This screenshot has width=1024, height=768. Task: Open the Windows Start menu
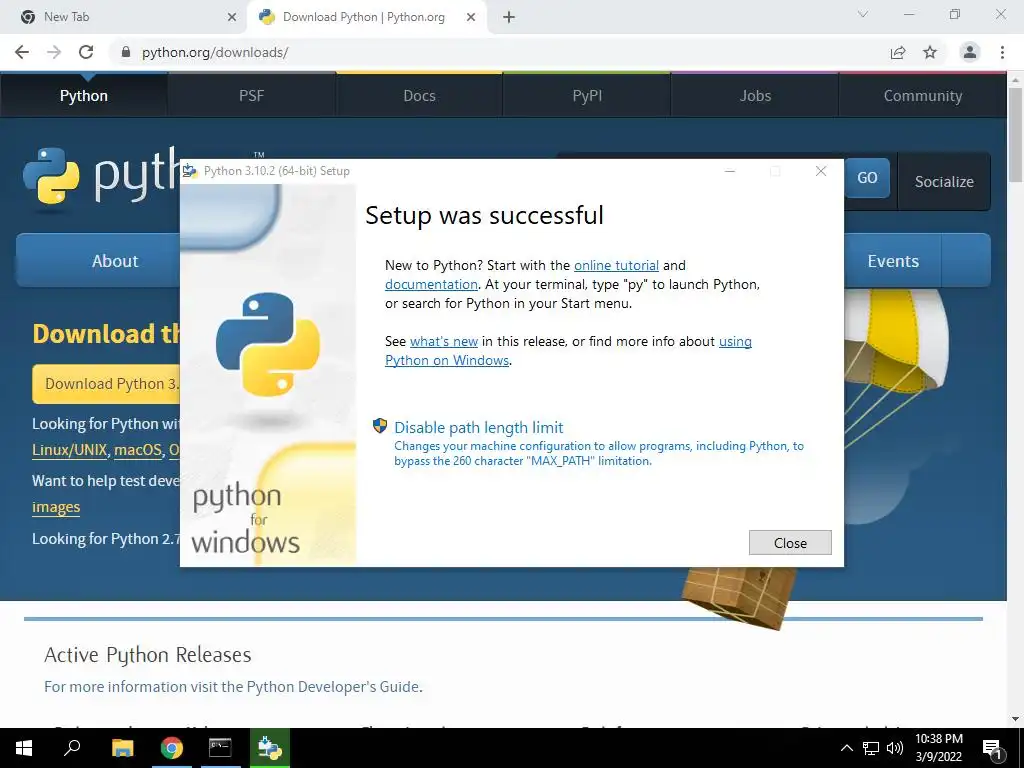pyautogui.click(x=24, y=748)
